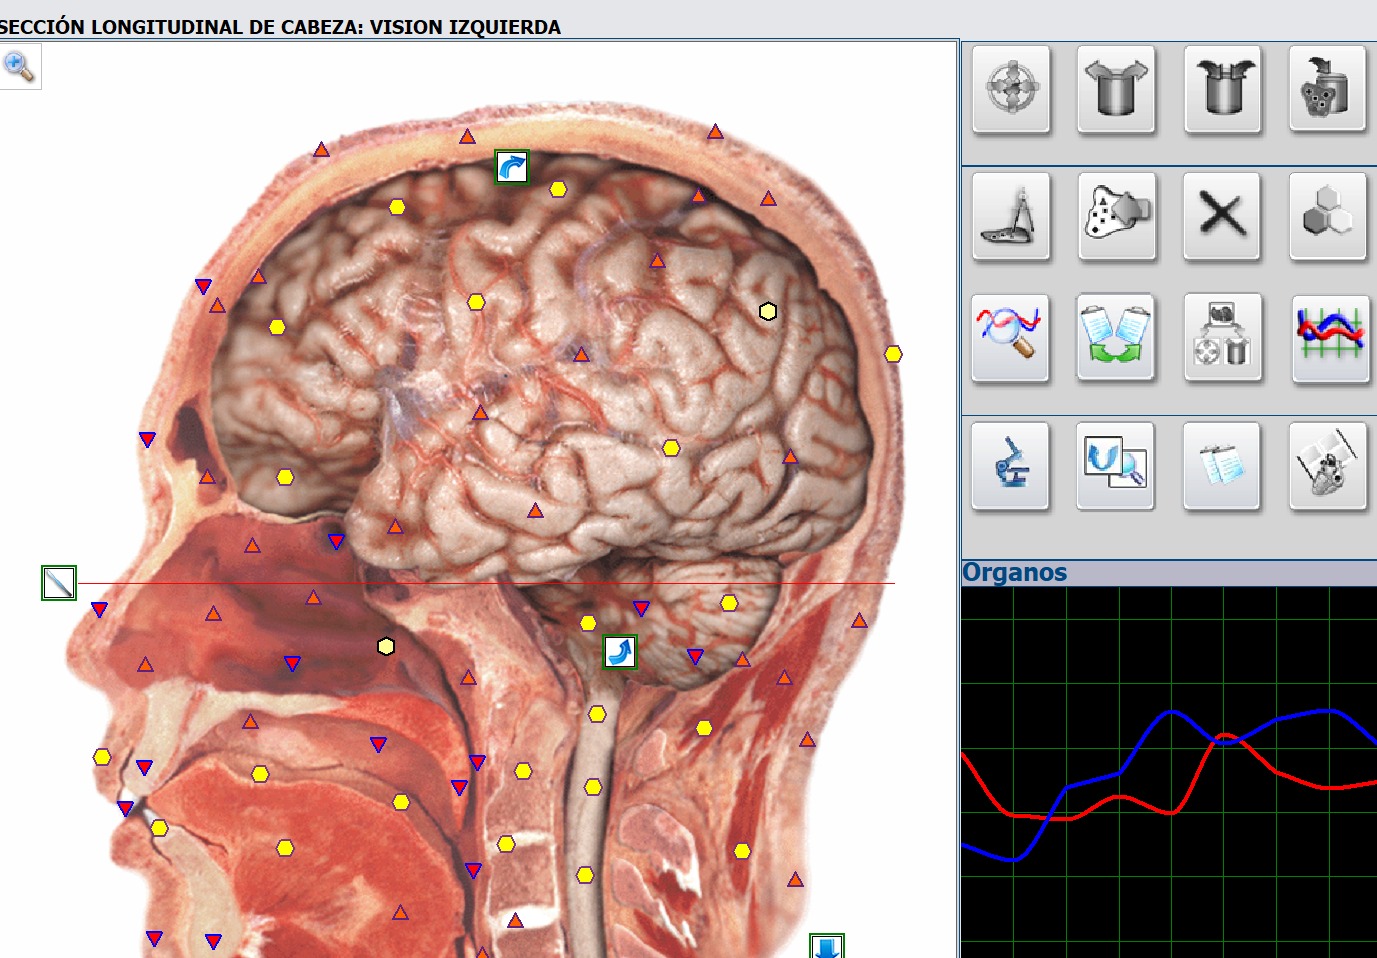Click the red and blue graph-on-grid icon
Viewport: 1377px width, 958px height.
(1329, 338)
